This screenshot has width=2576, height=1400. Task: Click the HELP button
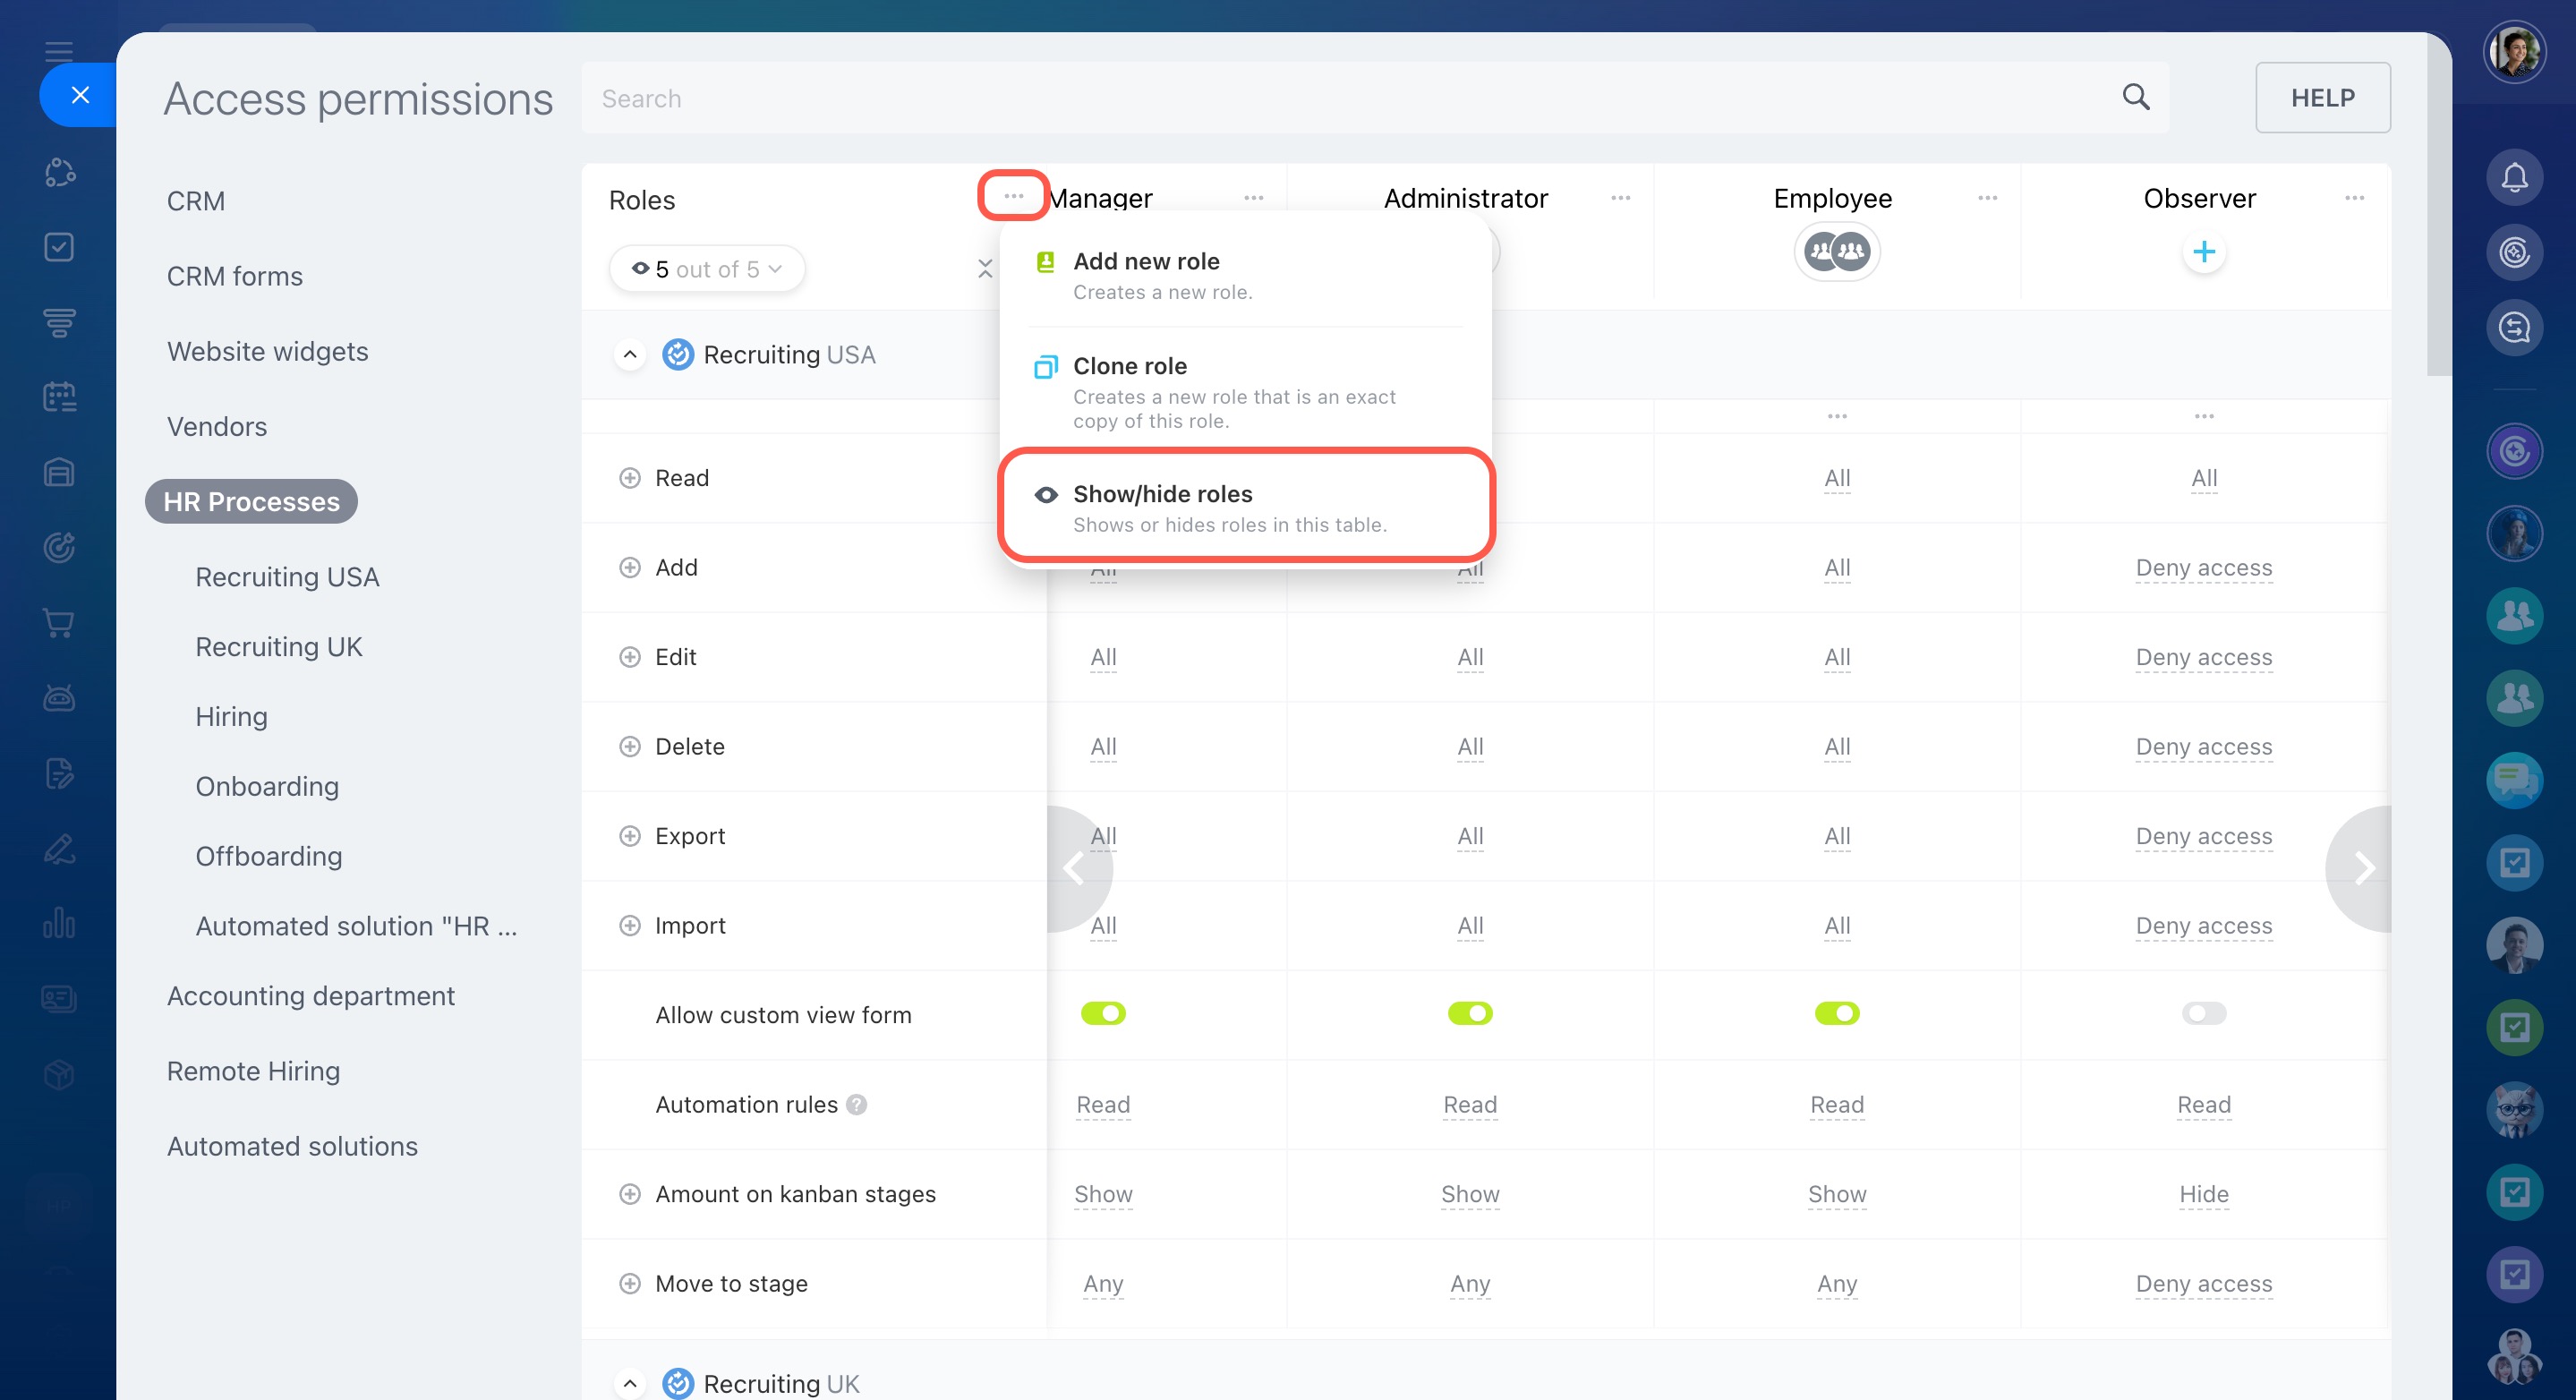(2322, 98)
